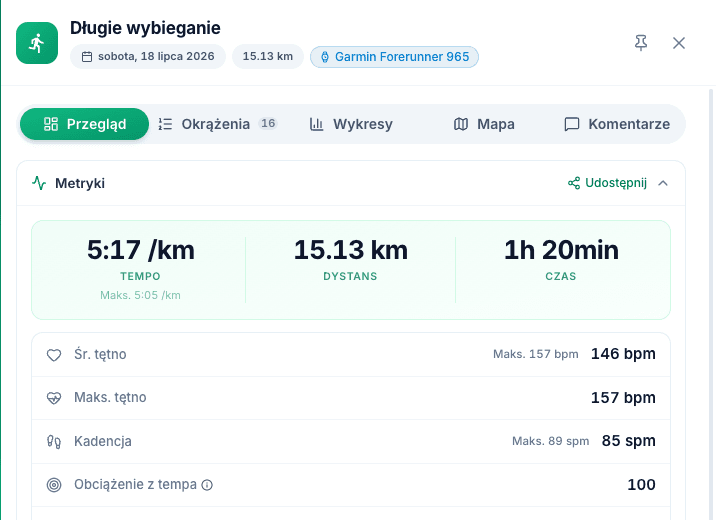This screenshot has width=716, height=520.
Task: Click the Metryki section heading
Action: pyautogui.click(x=80, y=183)
